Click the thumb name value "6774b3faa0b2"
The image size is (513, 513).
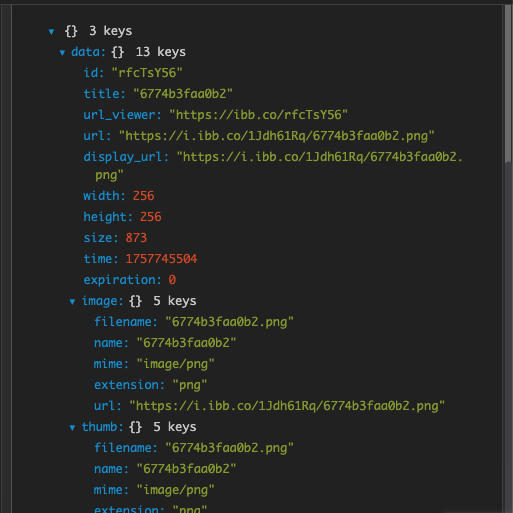click(x=186, y=469)
